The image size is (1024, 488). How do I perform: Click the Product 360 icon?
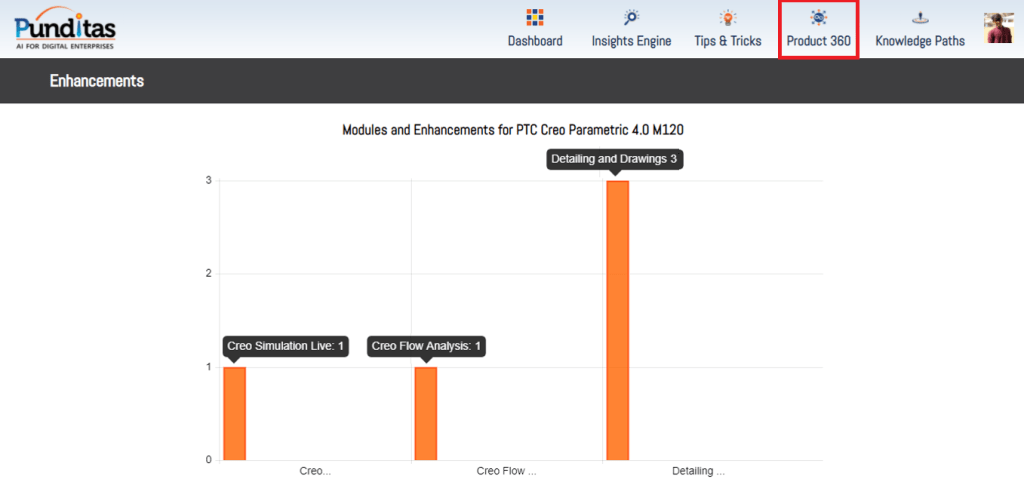[818, 18]
